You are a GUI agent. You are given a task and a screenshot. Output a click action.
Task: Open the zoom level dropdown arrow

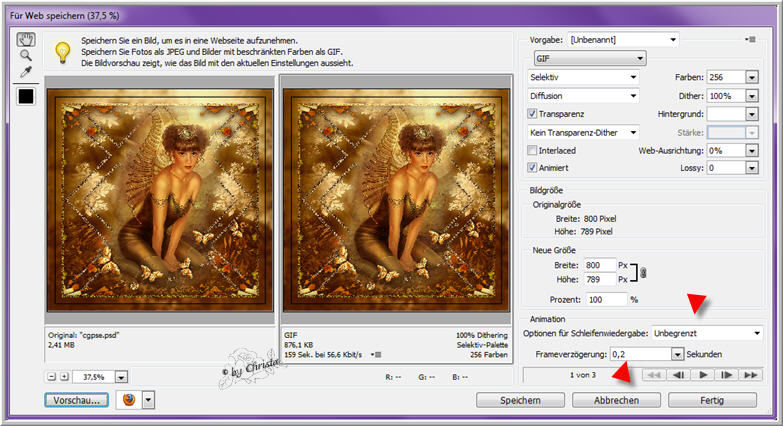(121, 377)
